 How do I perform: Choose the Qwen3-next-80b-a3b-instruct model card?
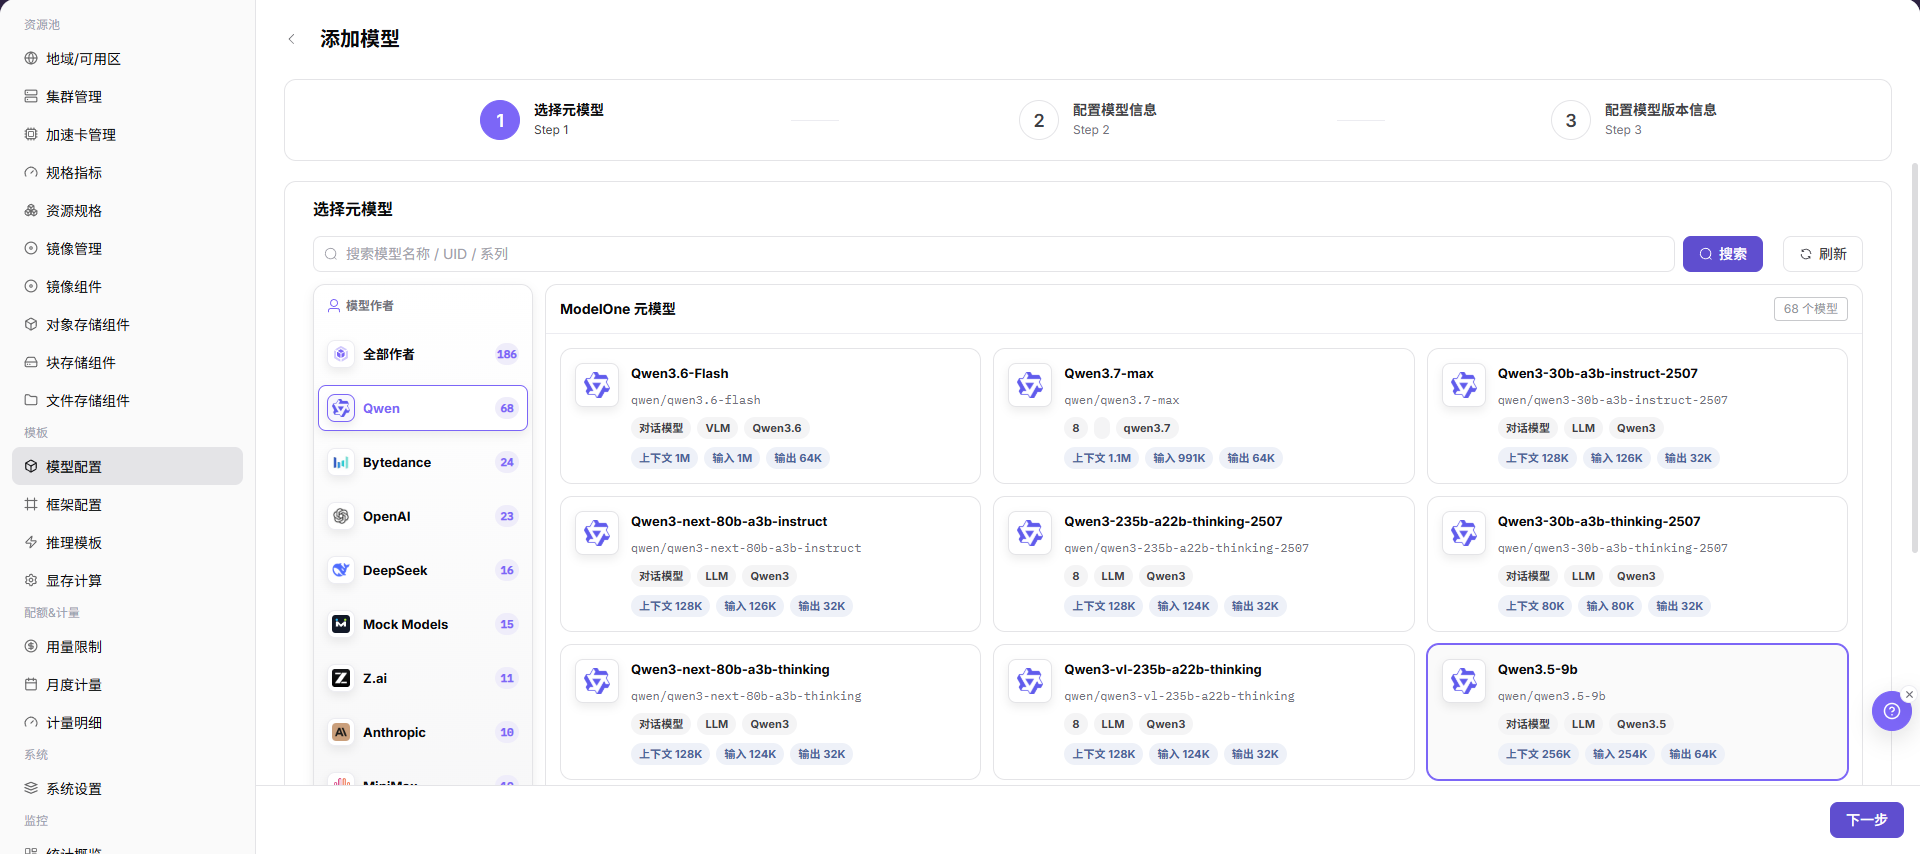point(770,564)
